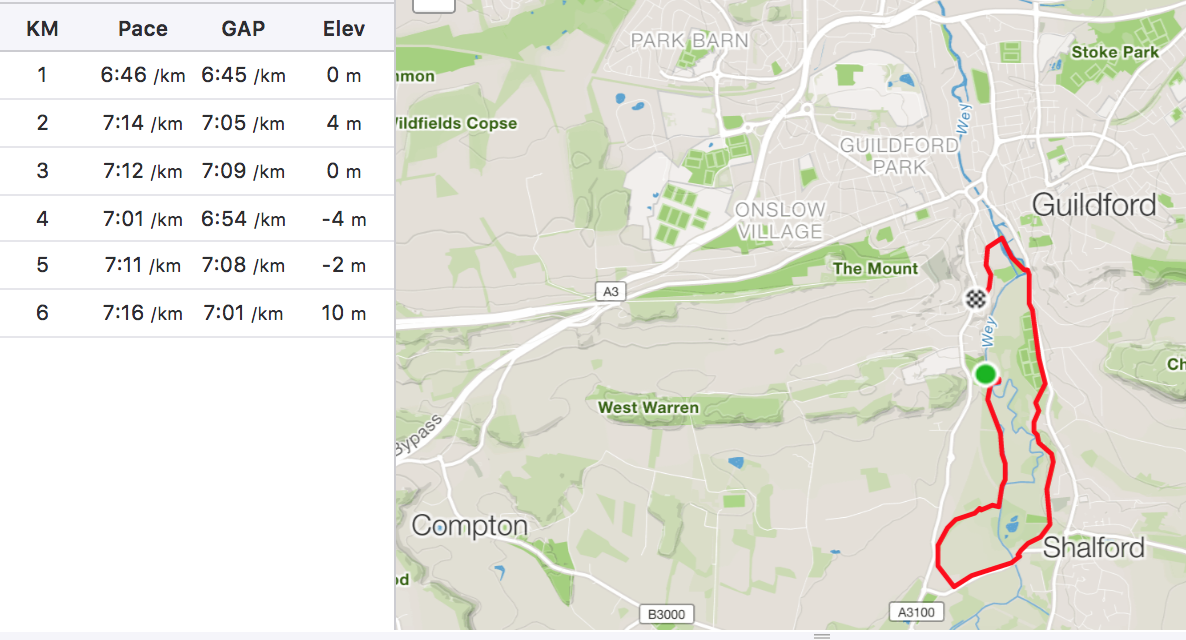Select split row with 10 m elevation
The image size is (1186, 640).
click(197, 313)
